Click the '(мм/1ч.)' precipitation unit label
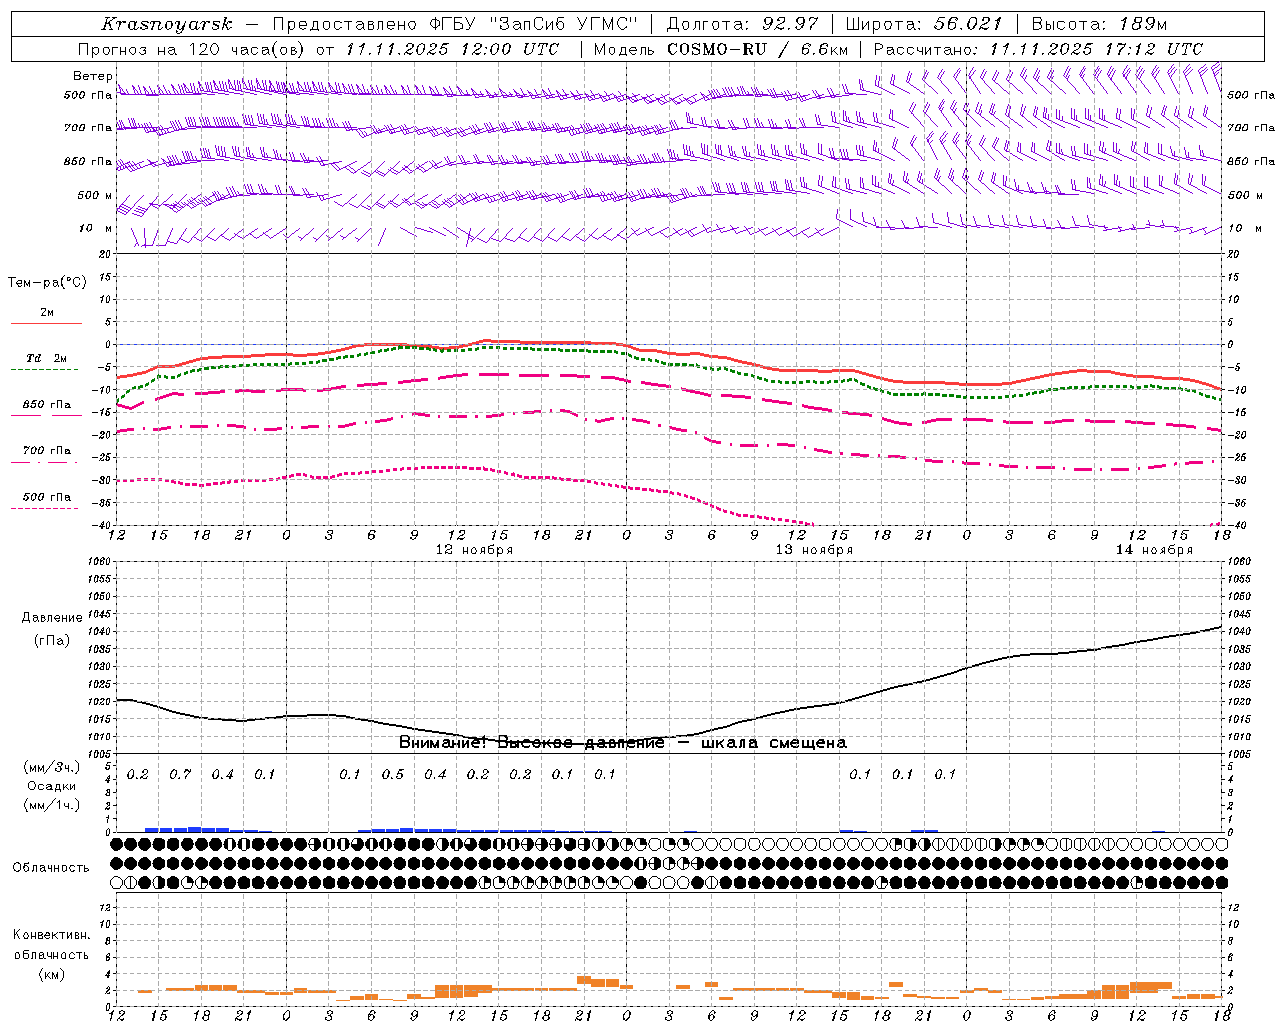The height and width of the screenshot is (1024, 1280). pos(52,805)
